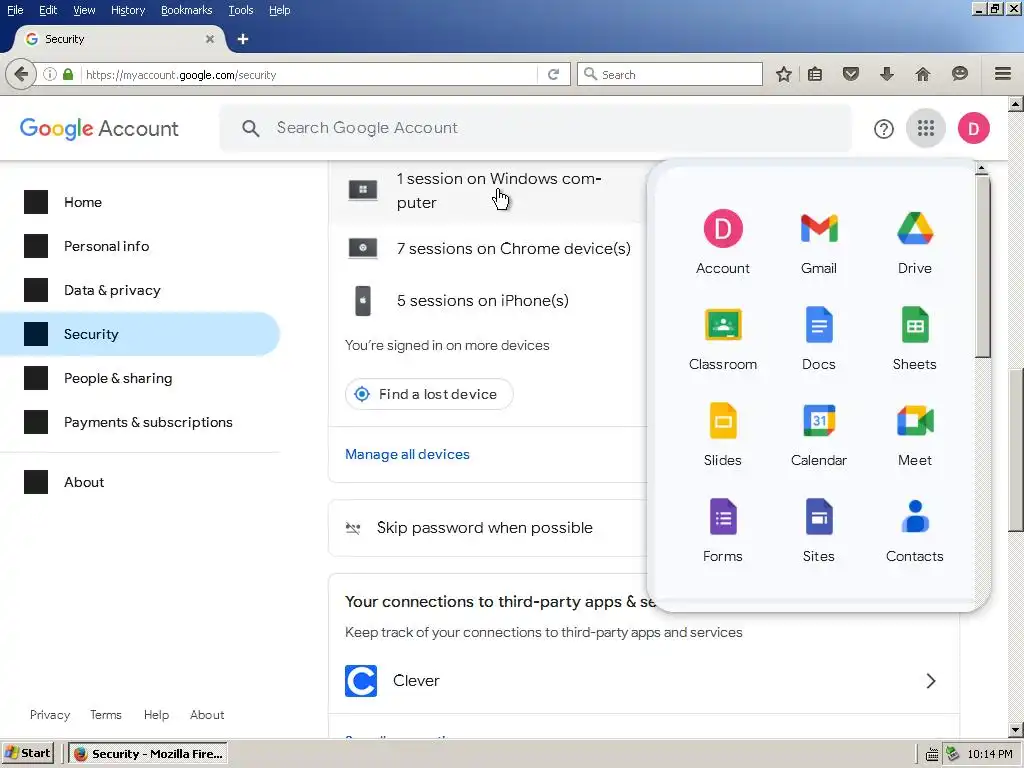Open the Edit menu

click(48, 10)
